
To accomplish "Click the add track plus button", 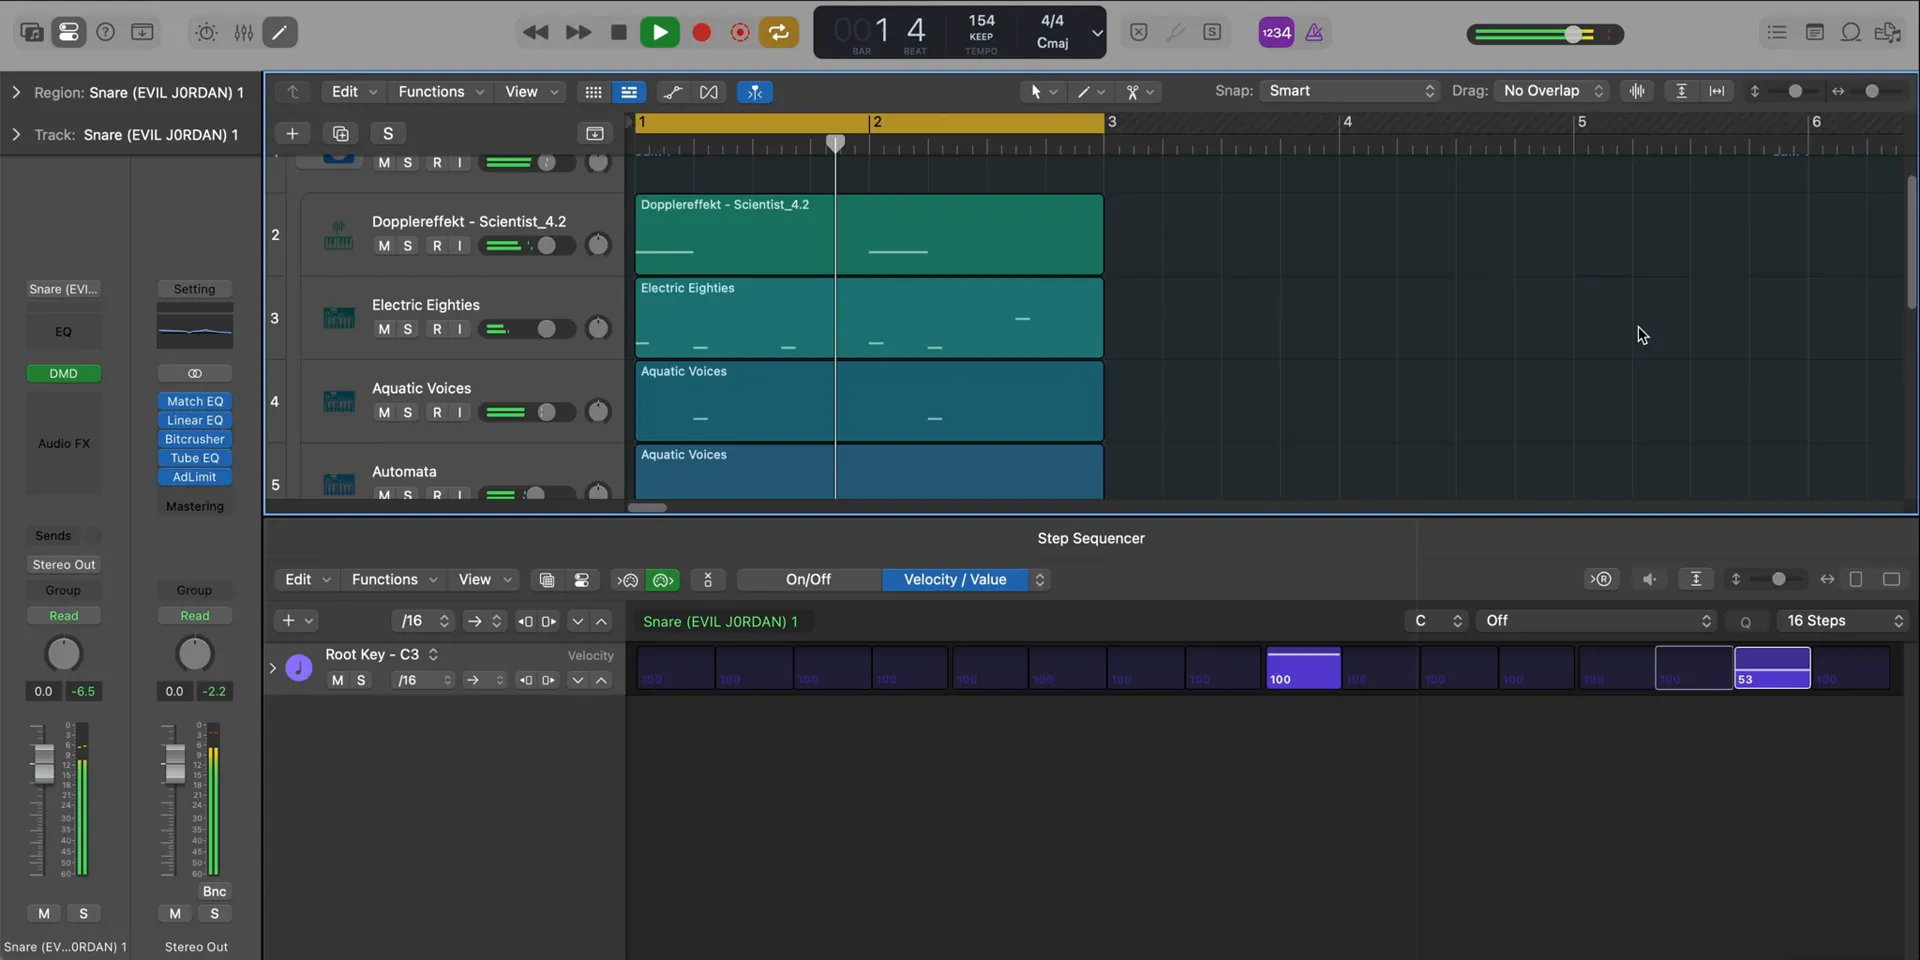I will 292,133.
